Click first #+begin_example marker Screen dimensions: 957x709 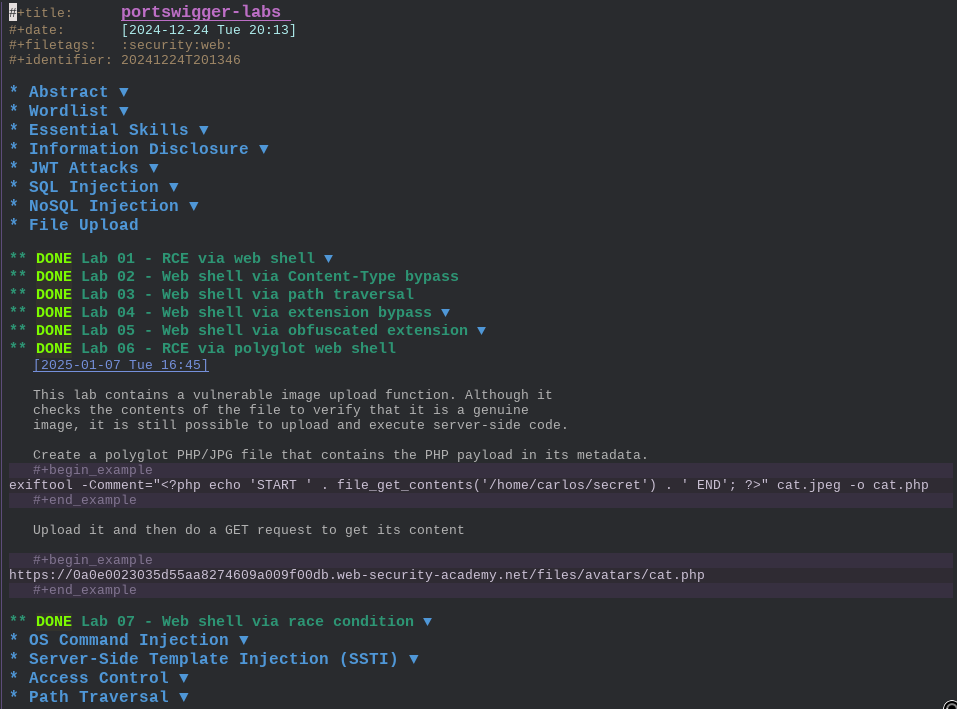point(93,470)
